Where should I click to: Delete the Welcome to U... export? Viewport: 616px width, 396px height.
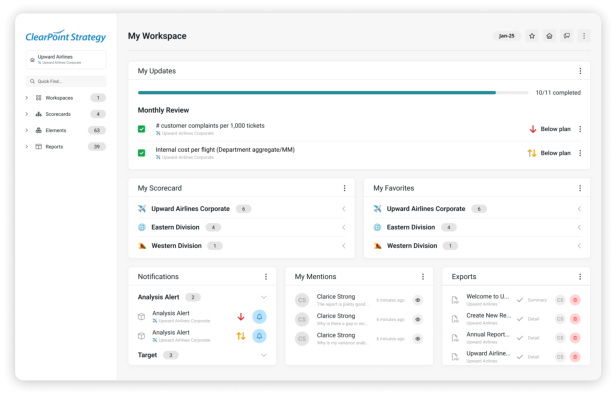pyautogui.click(x=575, y=300)
